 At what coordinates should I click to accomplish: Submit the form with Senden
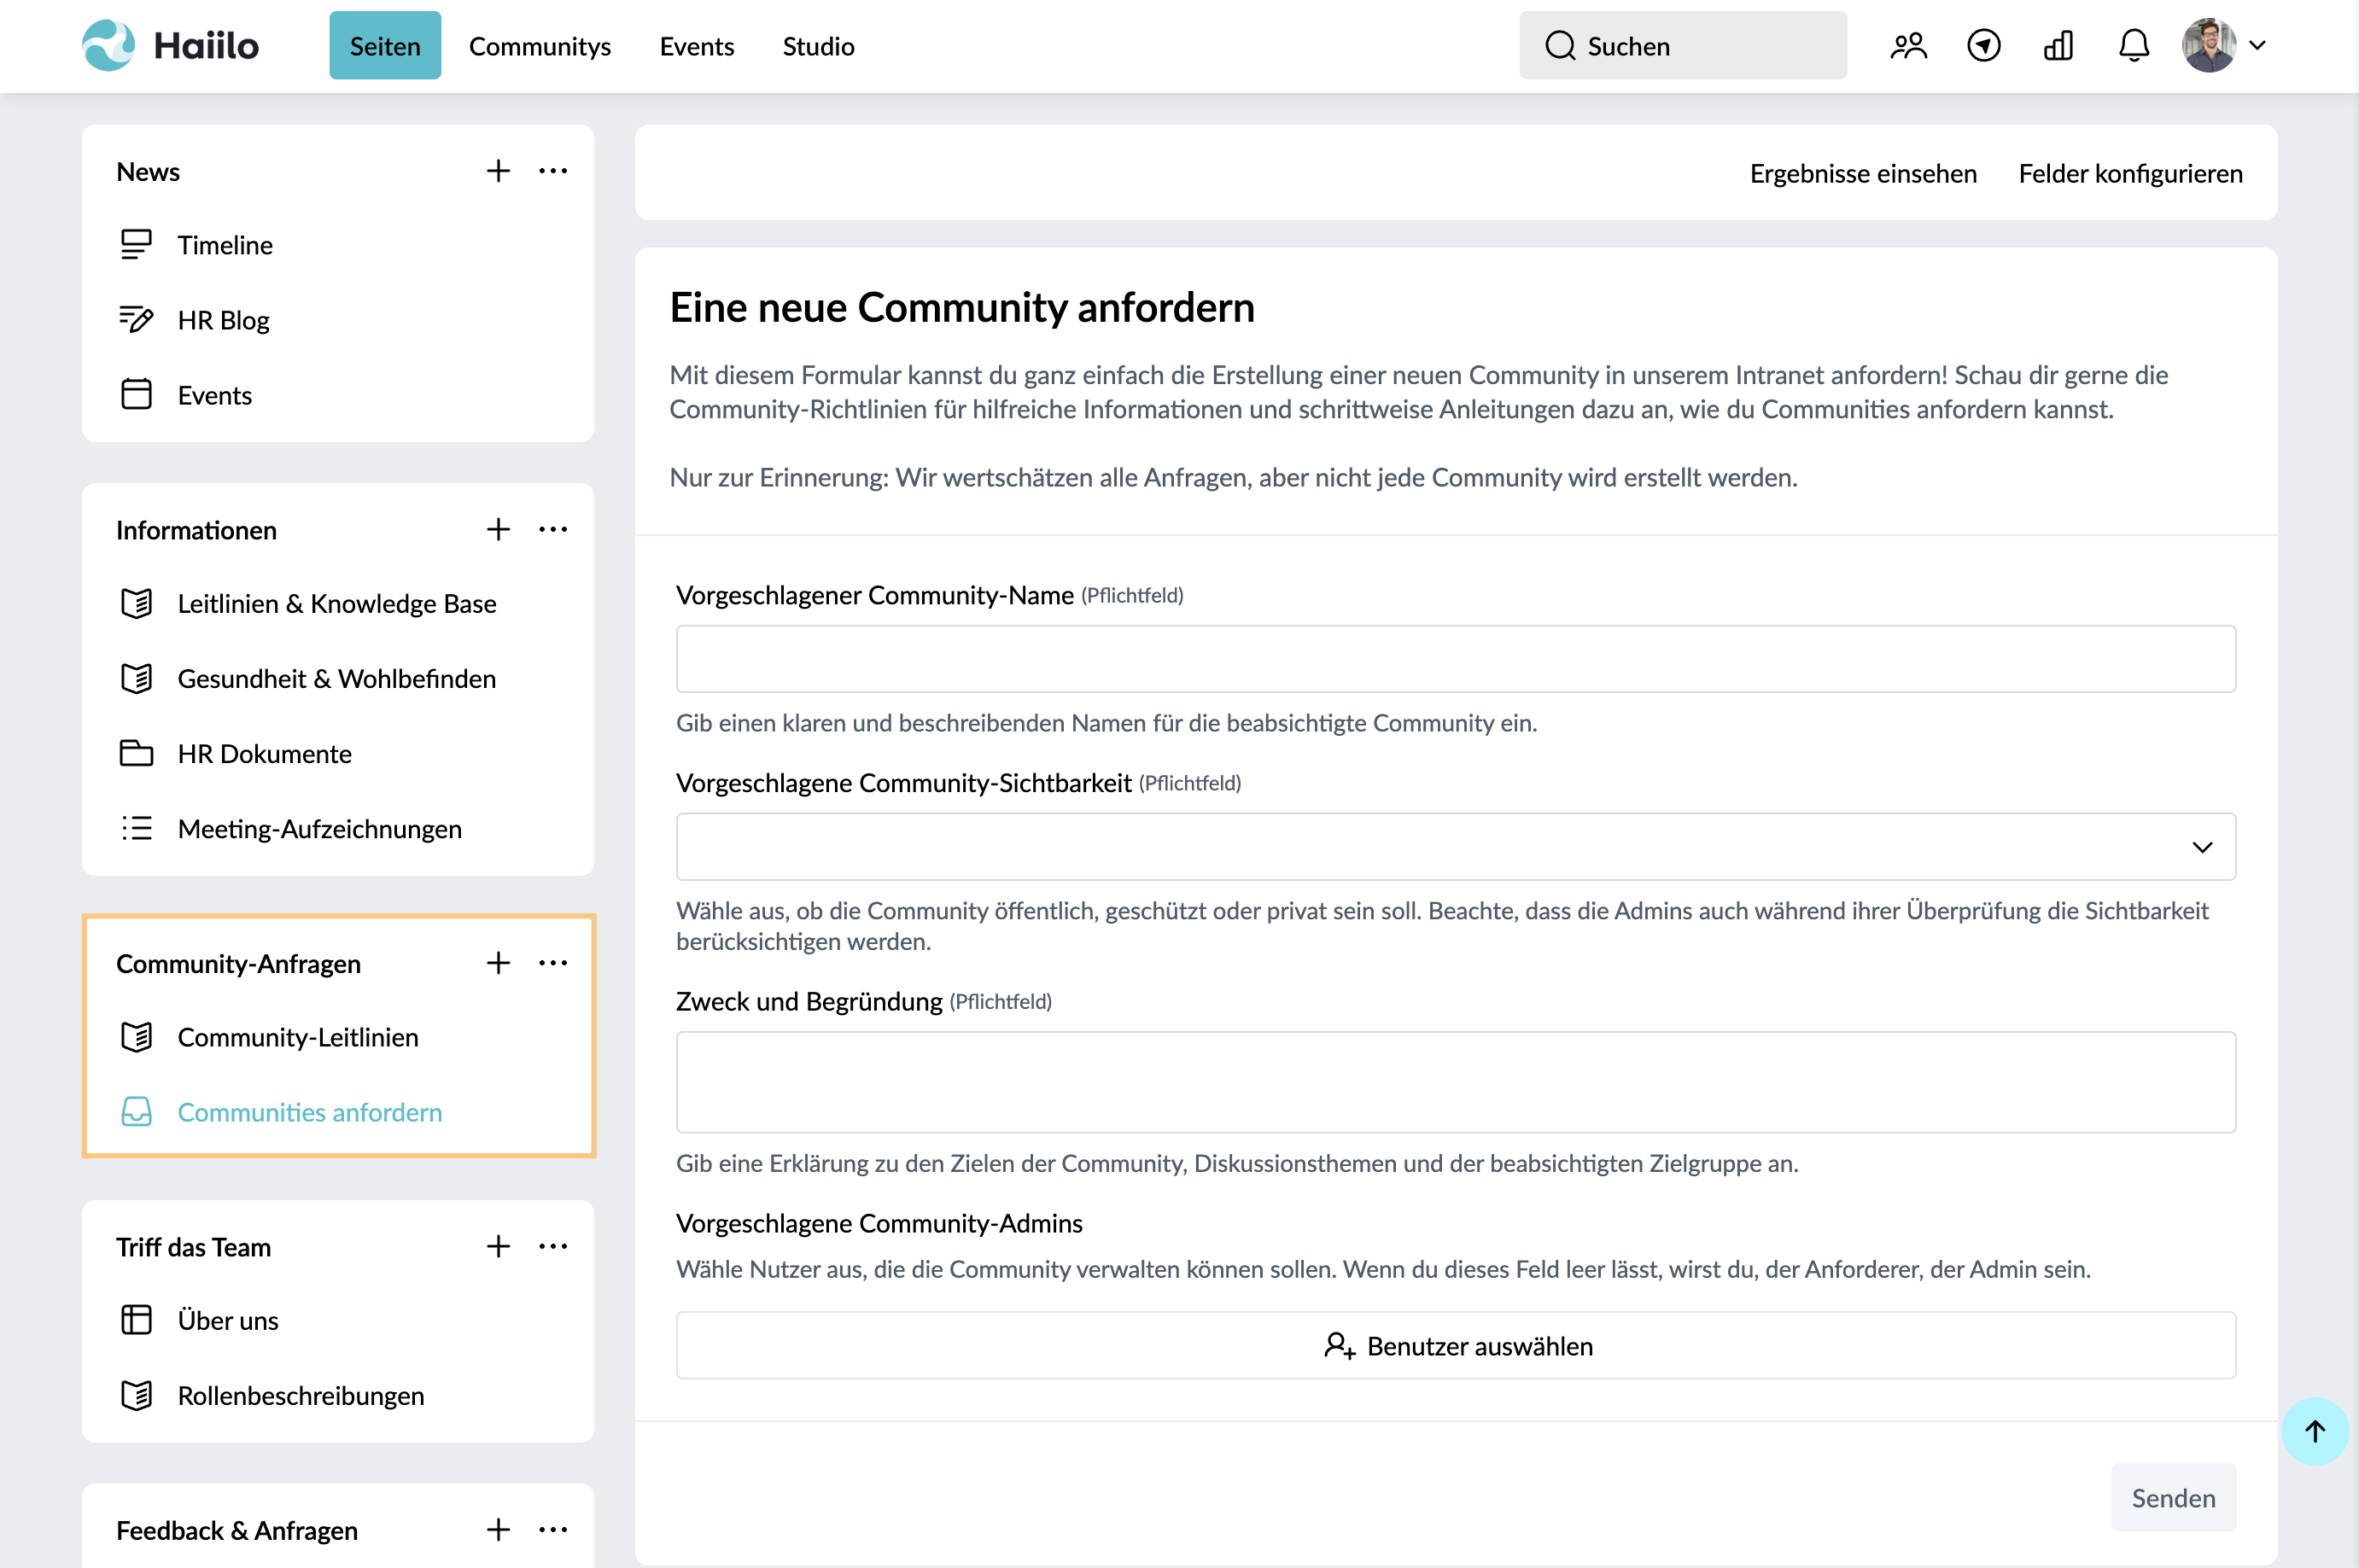tap(2173, 1498)
